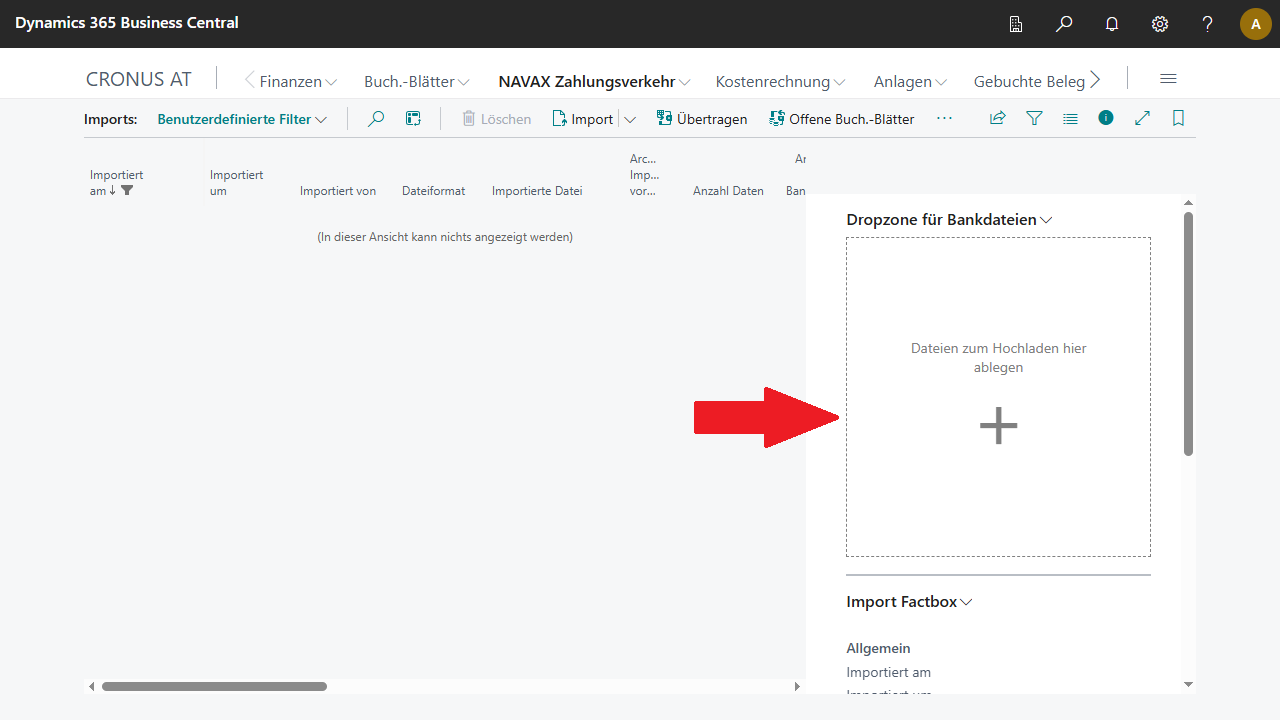
Task: Click the search magnifier in top bar
Action: [x=1064, y=24]
